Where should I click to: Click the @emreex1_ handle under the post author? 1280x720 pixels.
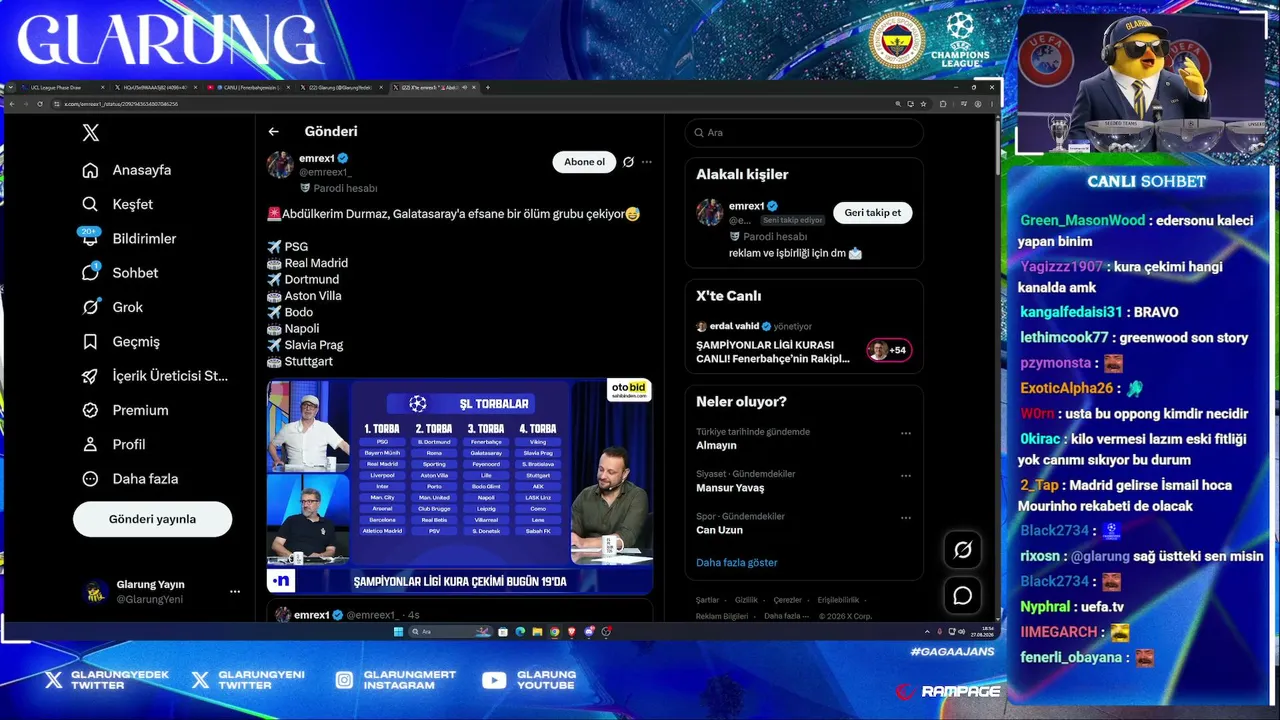[325, 172]
